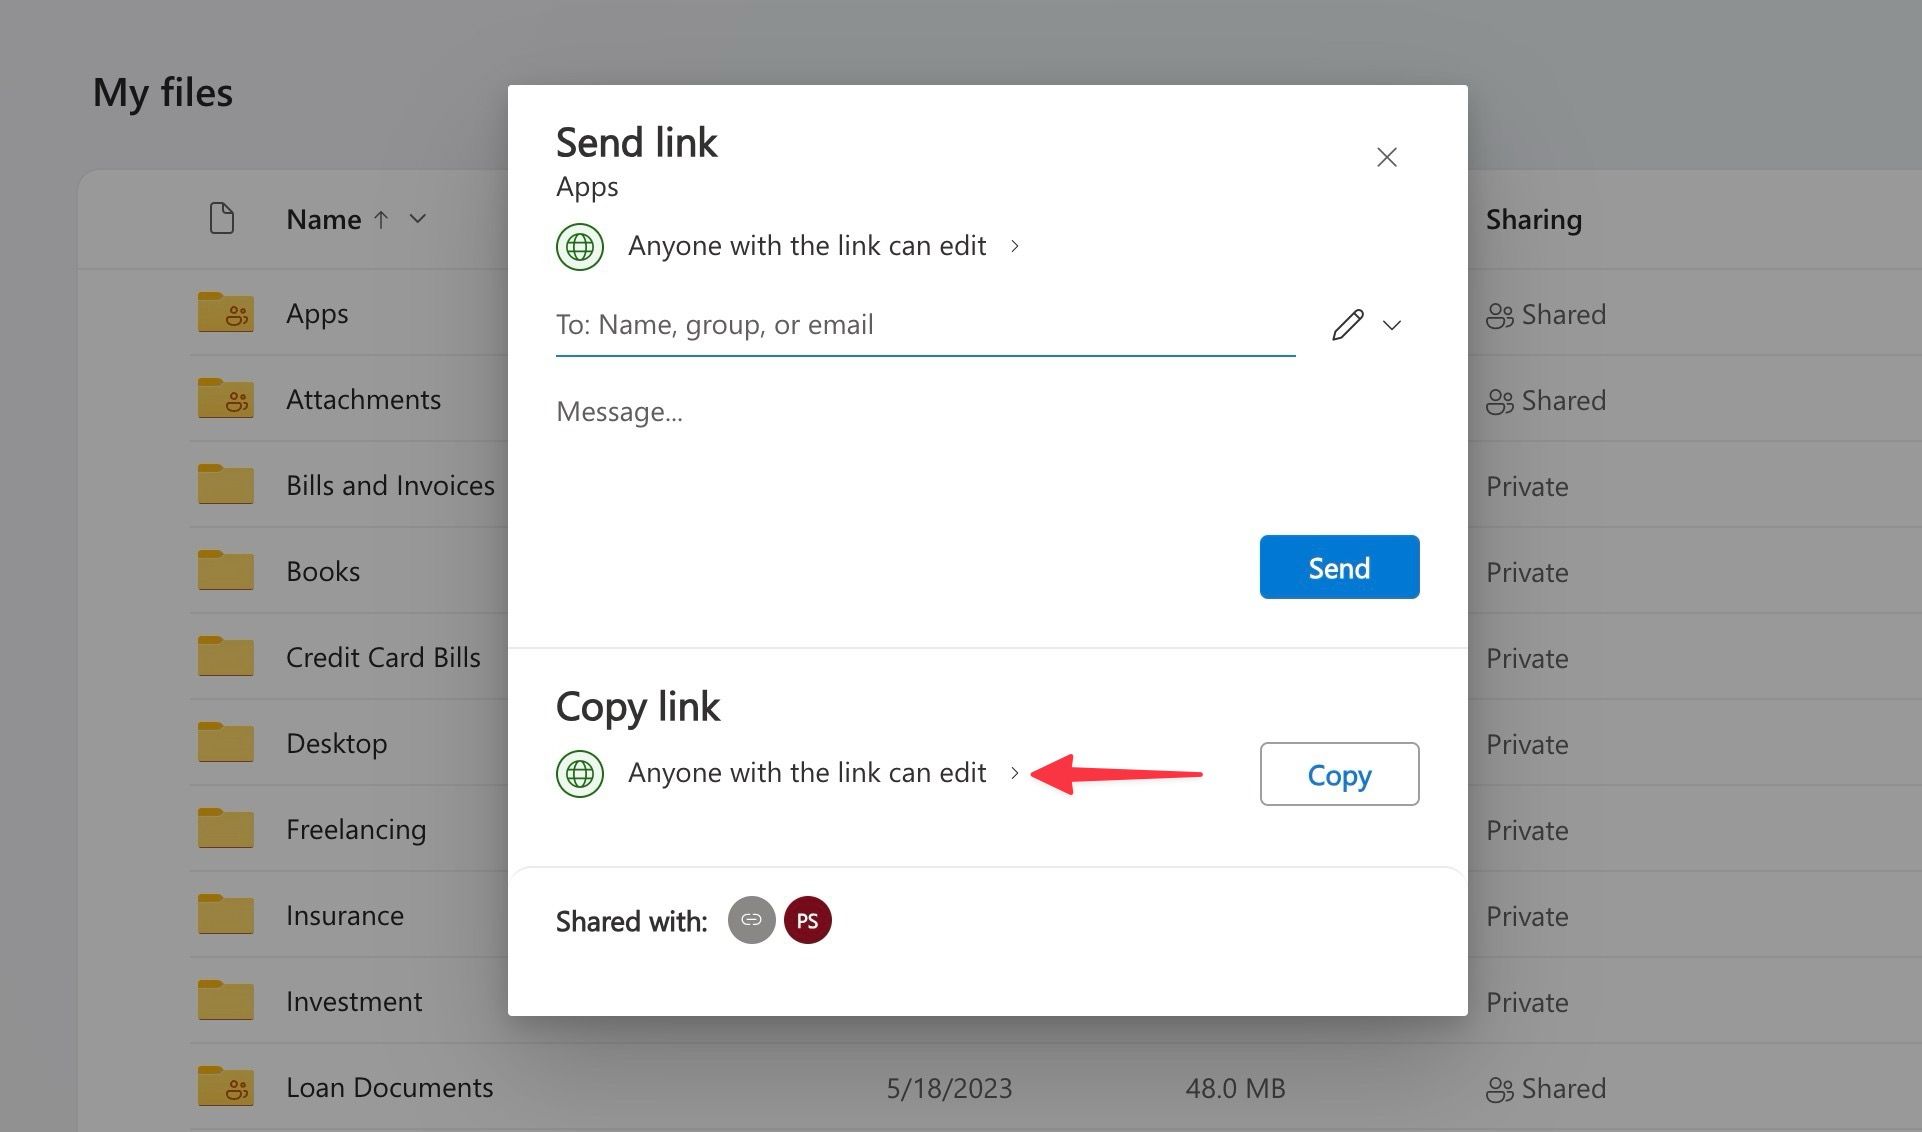This screenshot has height=1132, width=1922.
Task: Click the globe icon in the Copy link section
Action: tap(579, 773)
